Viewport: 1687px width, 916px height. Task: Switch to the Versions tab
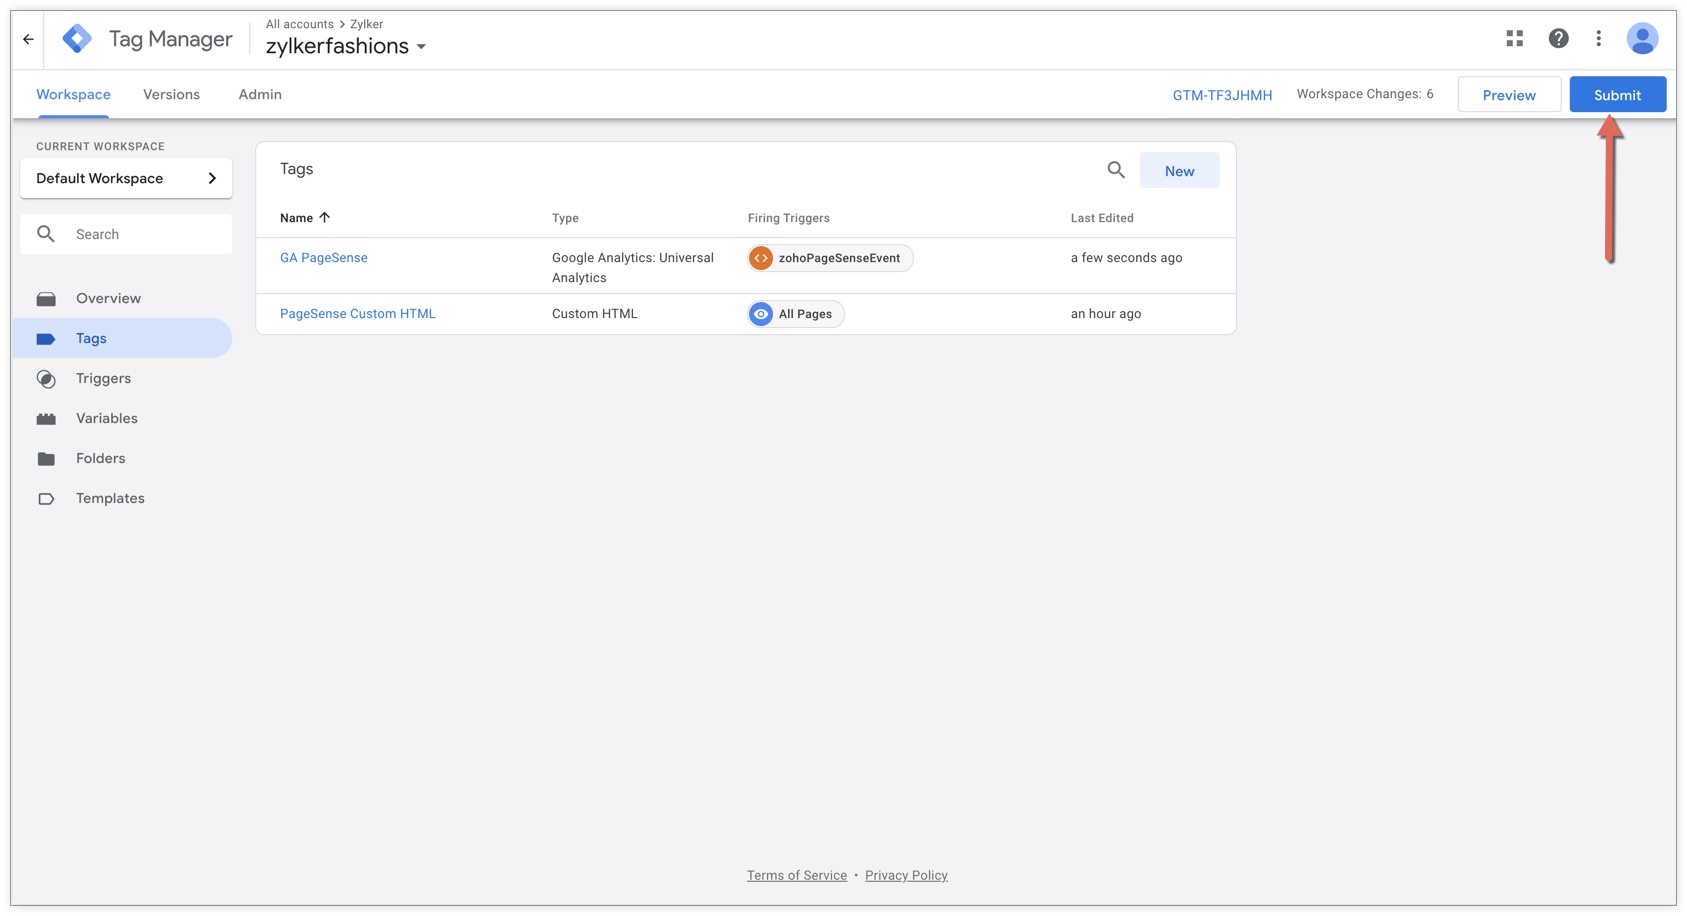point(171,94)
